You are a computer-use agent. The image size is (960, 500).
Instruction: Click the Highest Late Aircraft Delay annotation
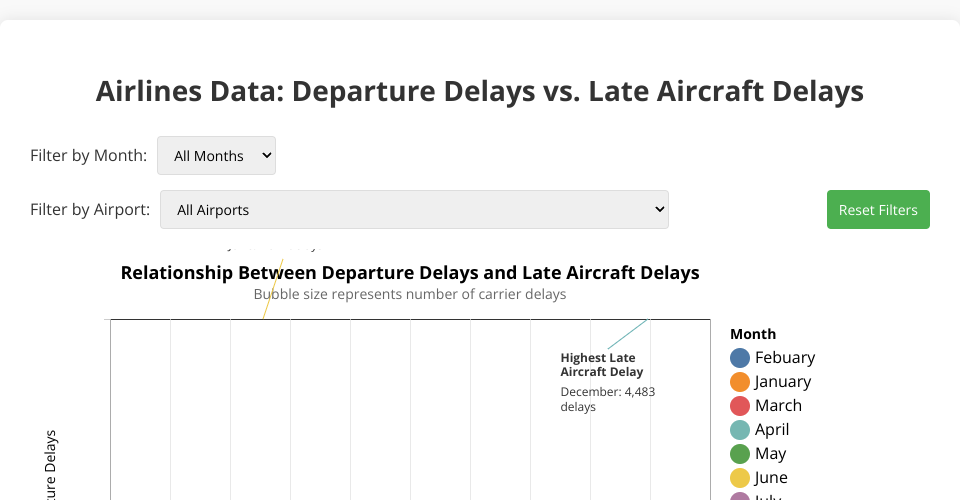tap(601, 365)
